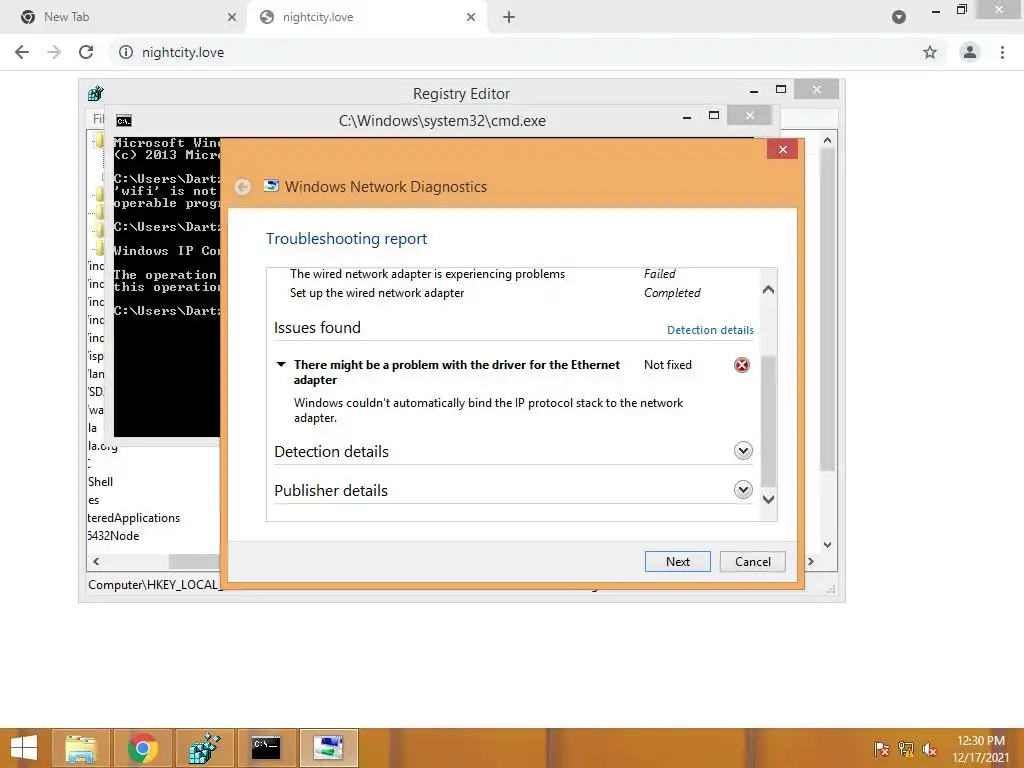
Task: Open the Action Center flag icon
Action: 881,749
